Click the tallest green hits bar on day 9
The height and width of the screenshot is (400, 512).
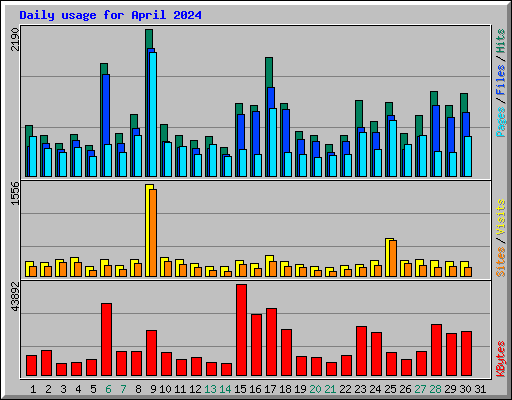[x=149, y=38]
